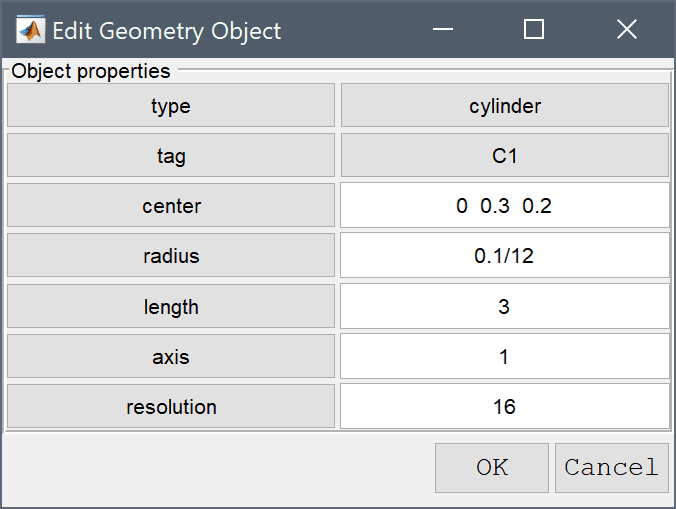
Task: Click the center label cell
Action: (171, 206)
